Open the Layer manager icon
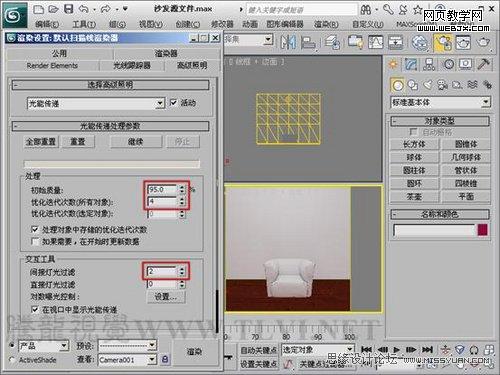The image size is (500, 375). click(x=332, y=42)
